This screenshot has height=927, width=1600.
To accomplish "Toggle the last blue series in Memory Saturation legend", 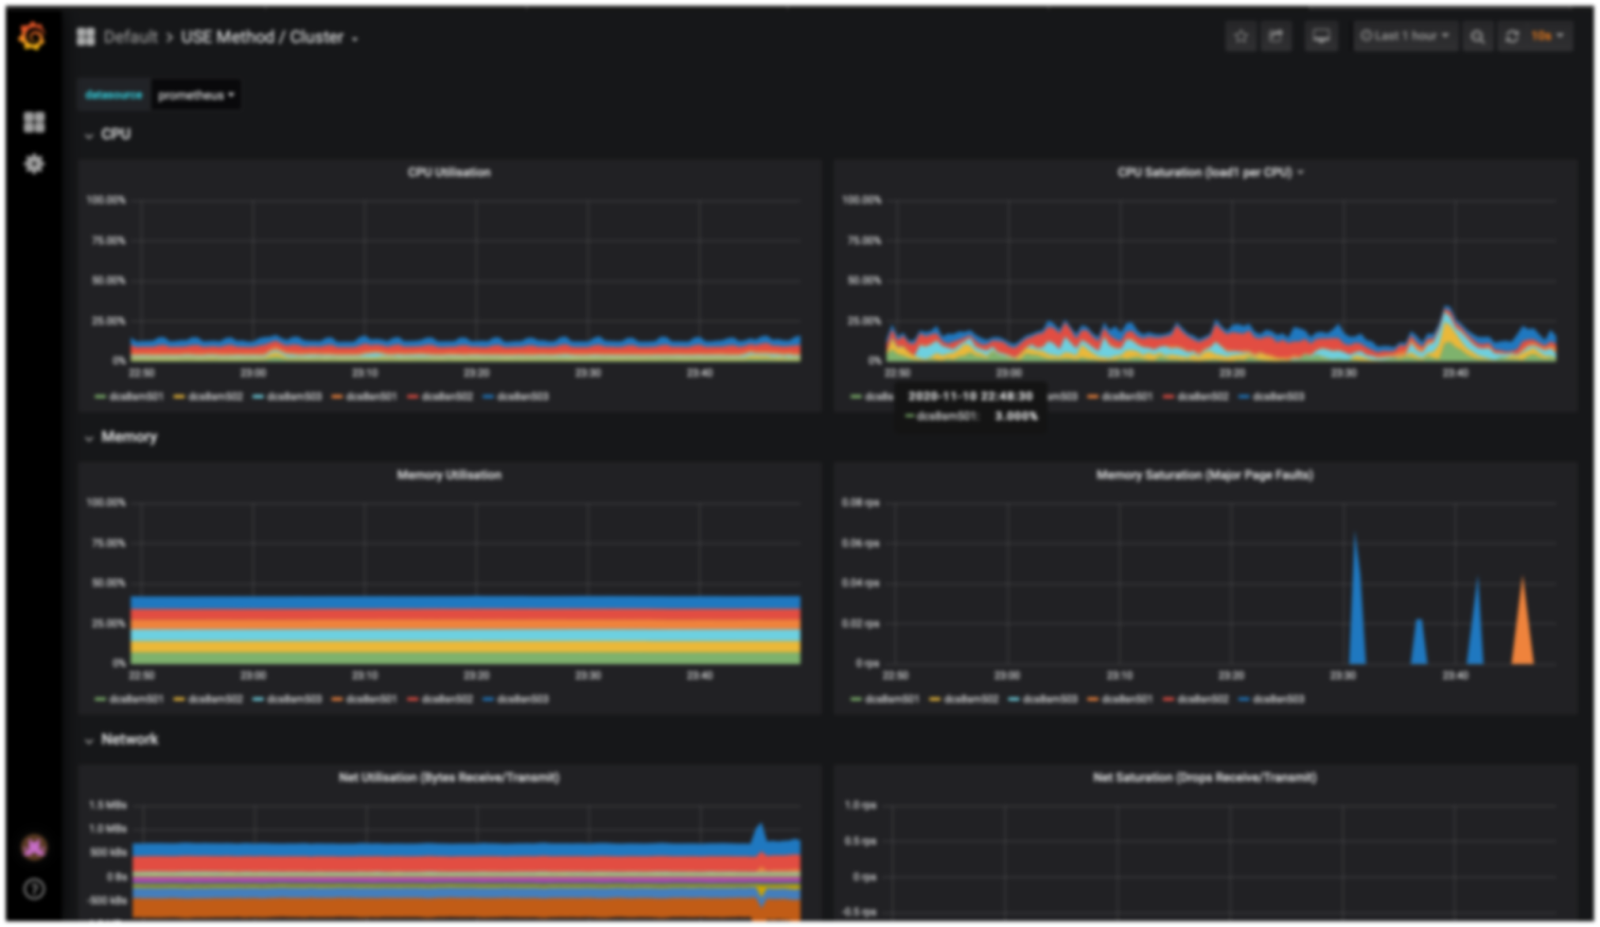I will (1272, 699).
